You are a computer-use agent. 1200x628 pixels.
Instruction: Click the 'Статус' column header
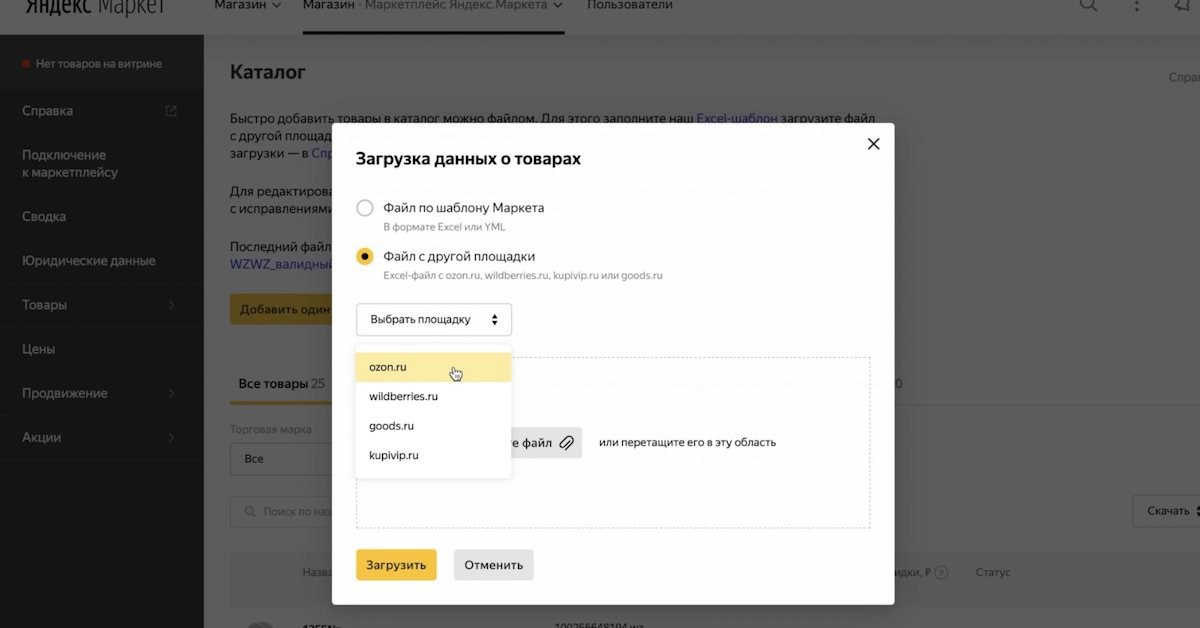(993, 572)
